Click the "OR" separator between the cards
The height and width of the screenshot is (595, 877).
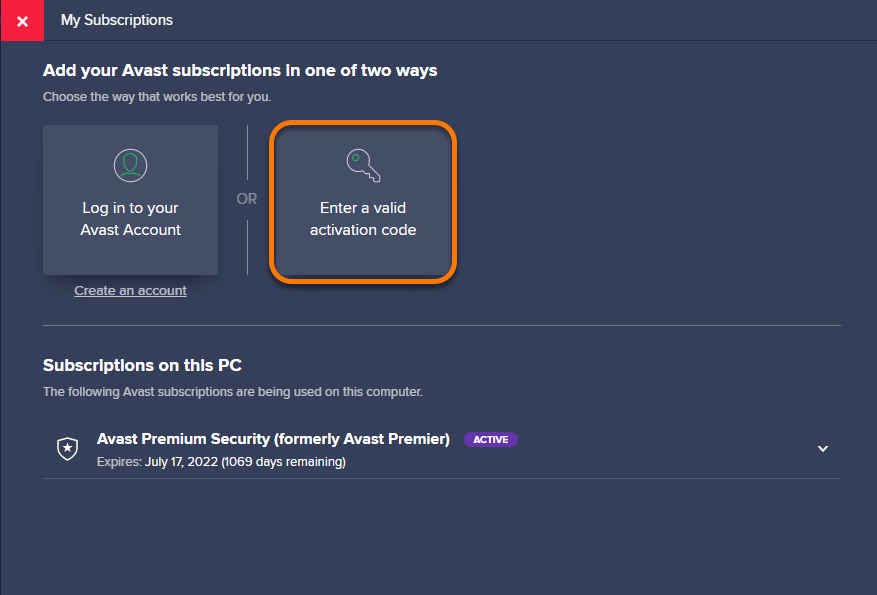click(x=247, y=199)
